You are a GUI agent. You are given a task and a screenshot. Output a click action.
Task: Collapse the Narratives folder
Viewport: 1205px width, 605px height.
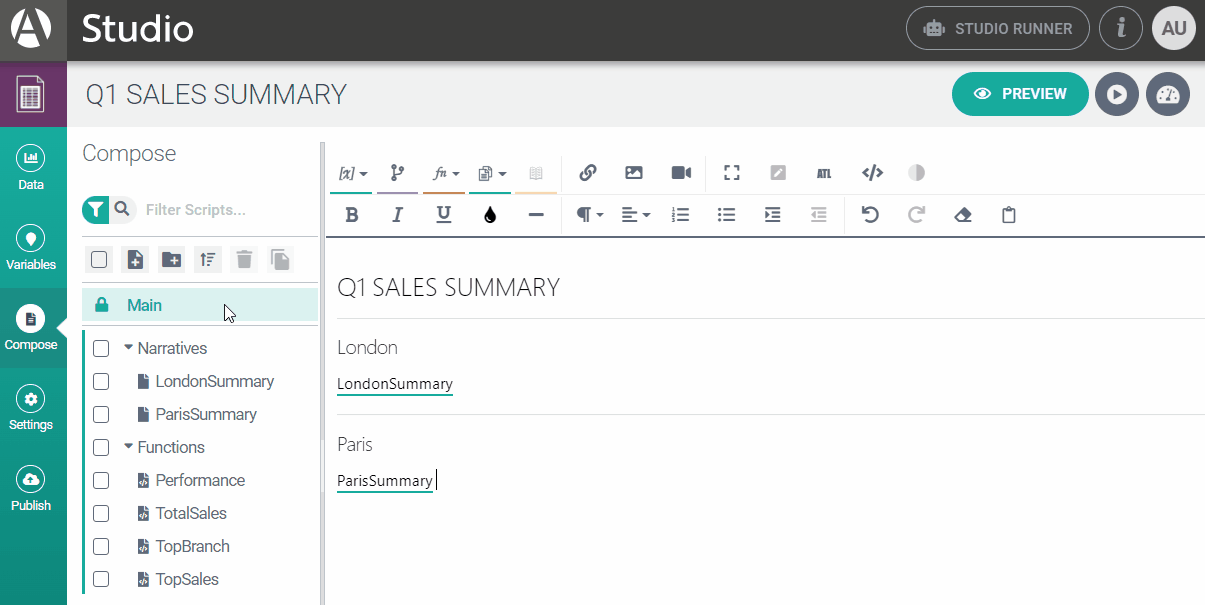[128, 348]
